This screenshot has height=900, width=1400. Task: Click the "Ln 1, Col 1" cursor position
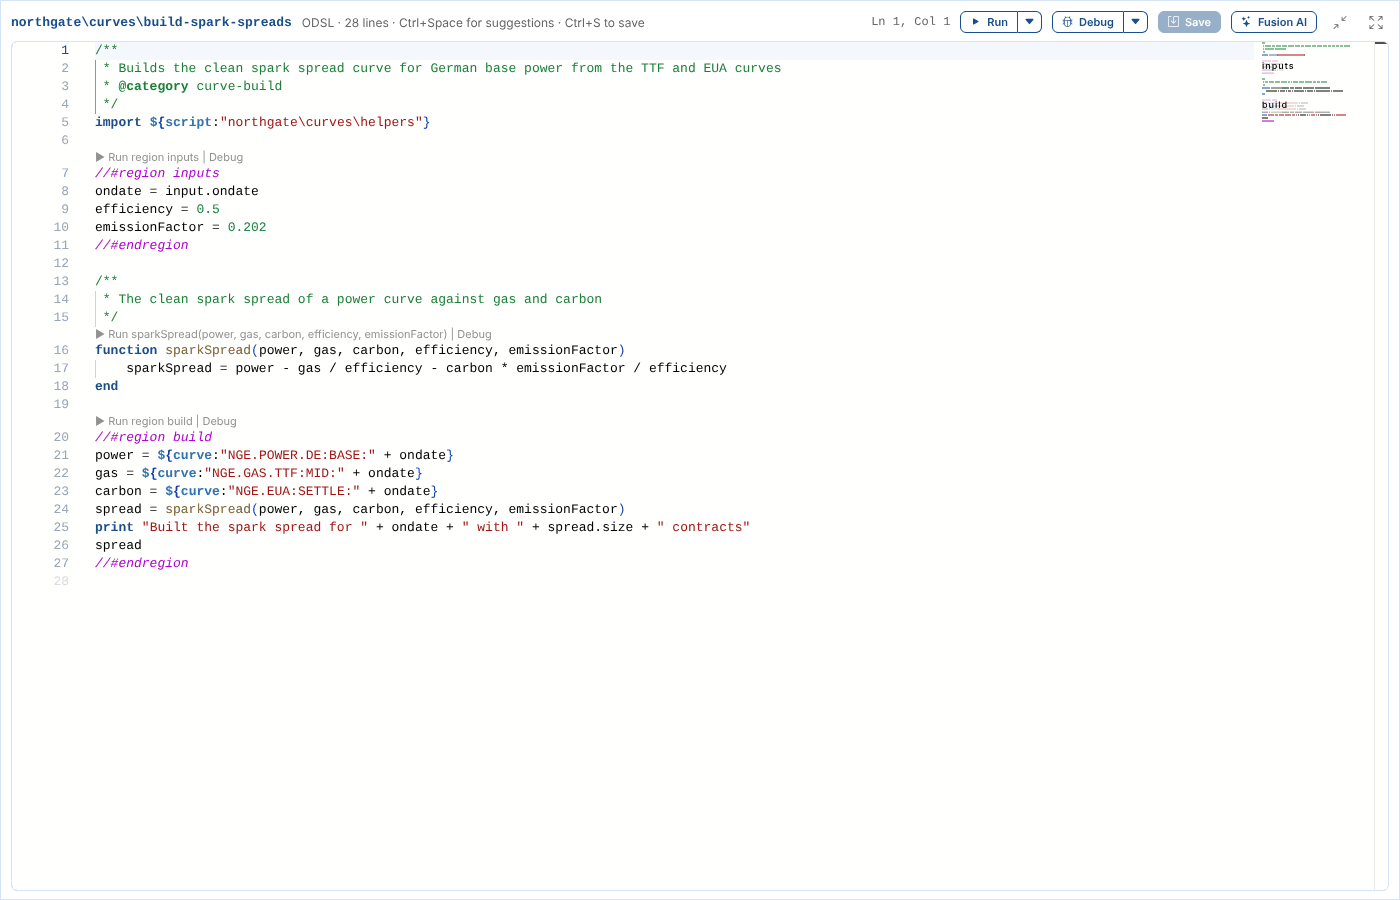(x=911, y=22)
